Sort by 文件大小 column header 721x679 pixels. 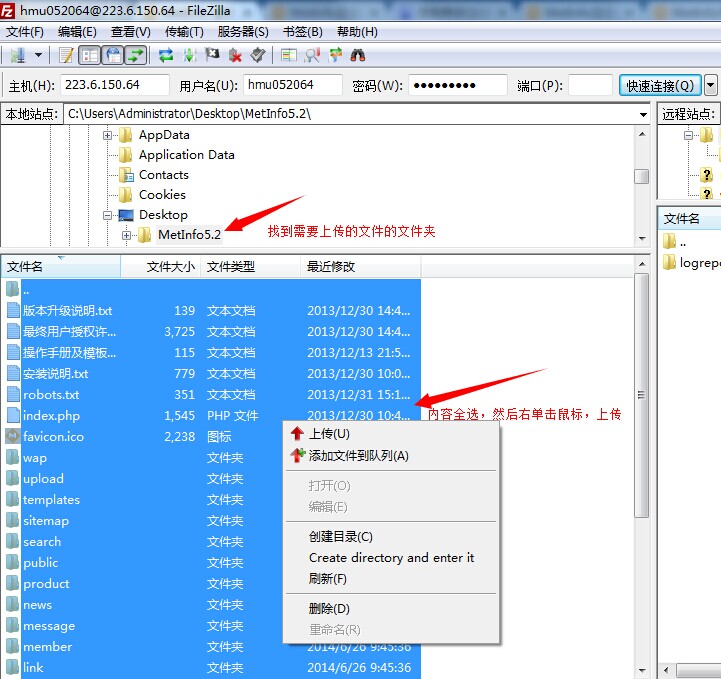(160, 267)
